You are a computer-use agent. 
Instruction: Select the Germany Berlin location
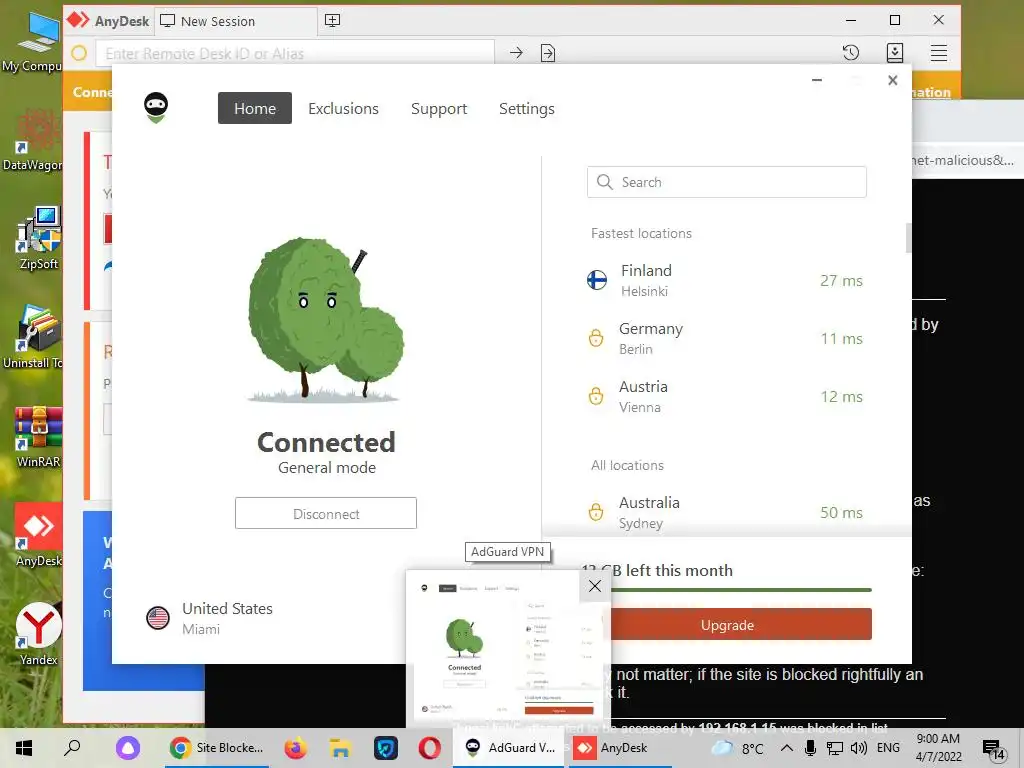726,338
